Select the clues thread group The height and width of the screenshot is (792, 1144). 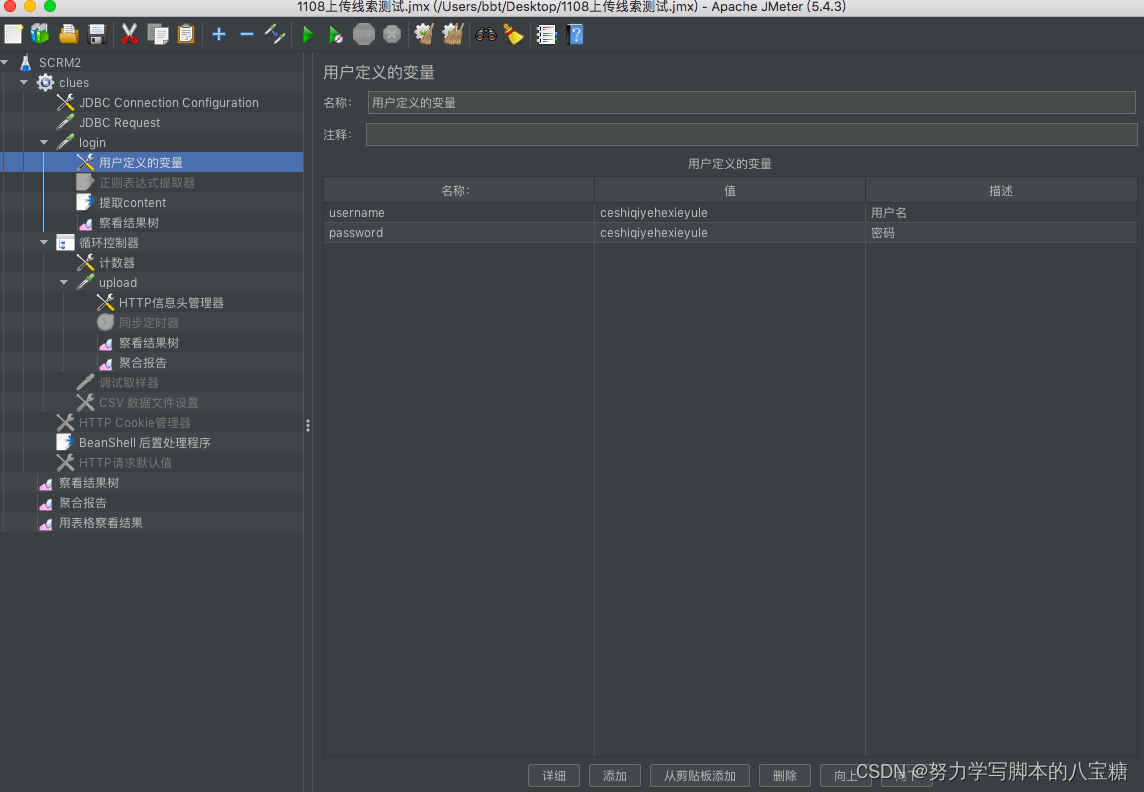point(74,82)
